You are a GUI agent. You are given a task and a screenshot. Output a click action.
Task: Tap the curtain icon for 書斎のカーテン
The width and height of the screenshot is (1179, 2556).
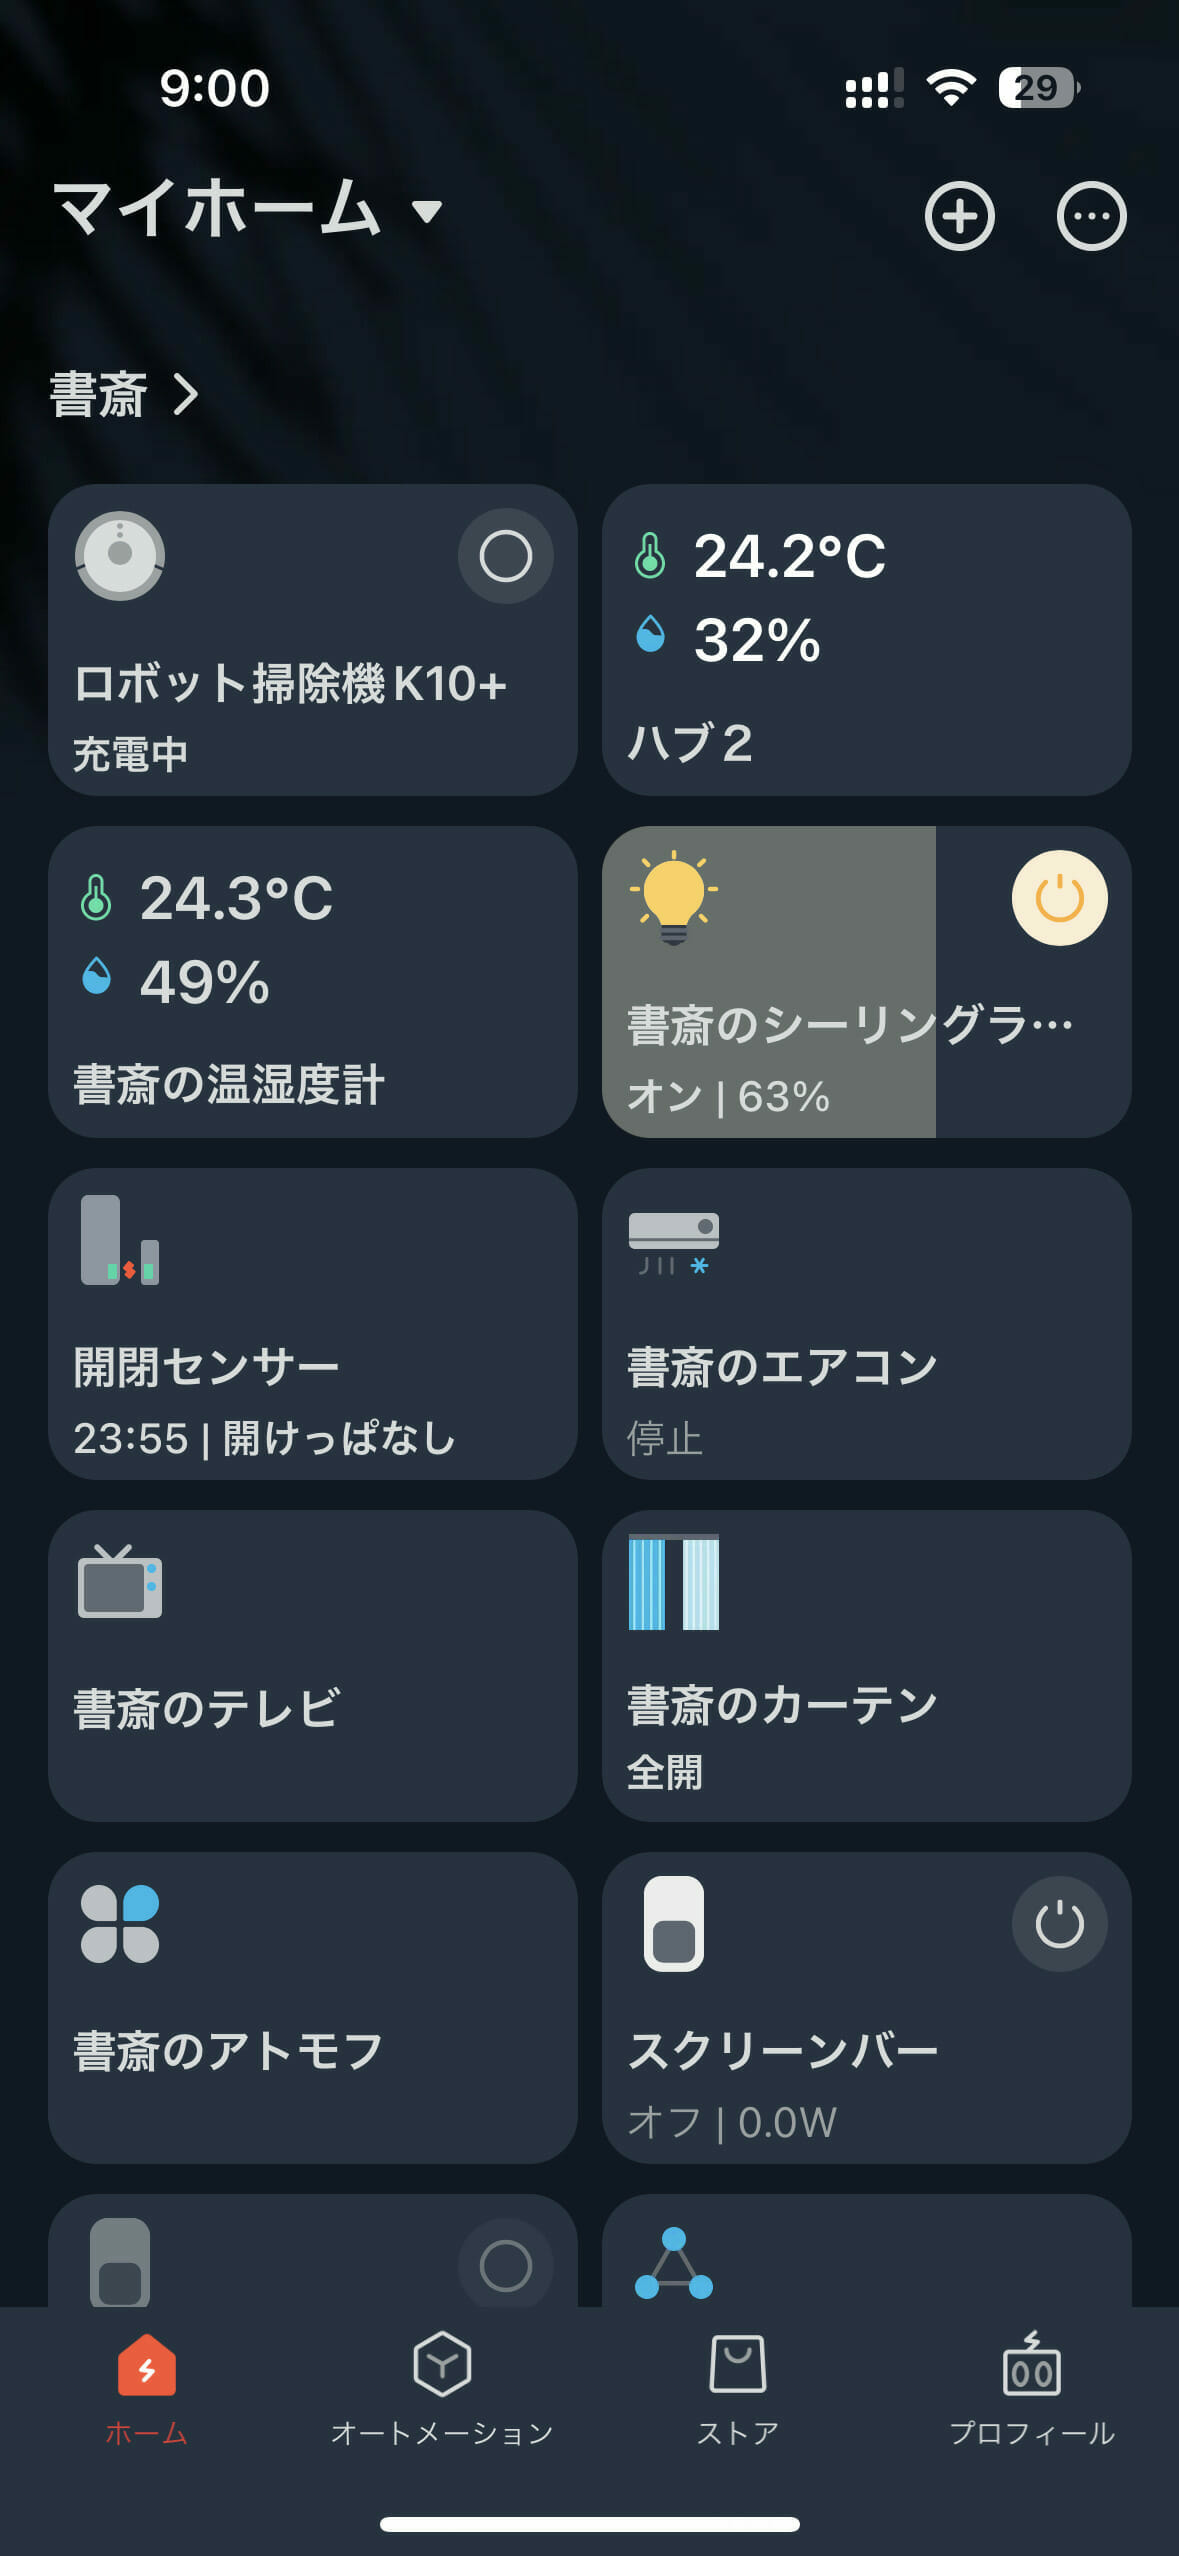(x=673, y=1584)
